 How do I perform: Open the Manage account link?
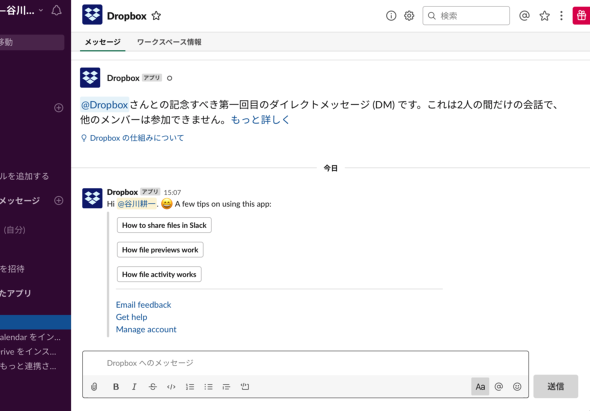pos(146,329)
